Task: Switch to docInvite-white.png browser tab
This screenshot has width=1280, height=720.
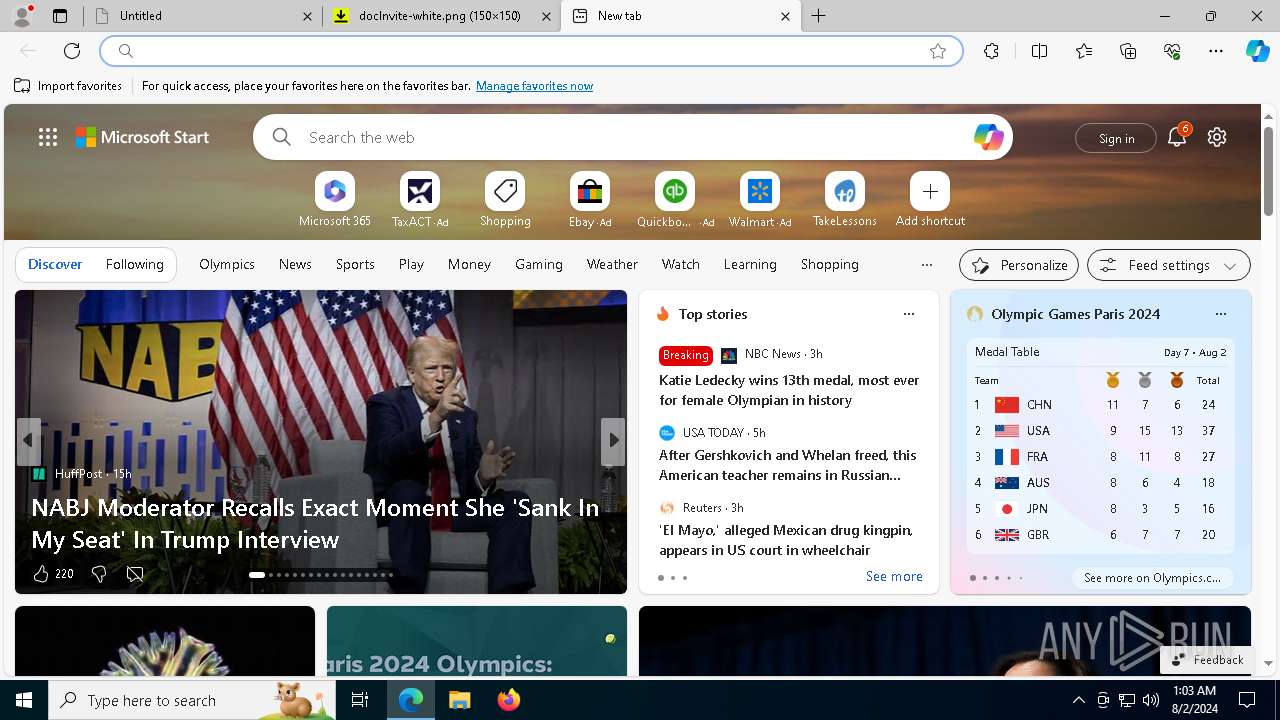Action: click(440, 16)
